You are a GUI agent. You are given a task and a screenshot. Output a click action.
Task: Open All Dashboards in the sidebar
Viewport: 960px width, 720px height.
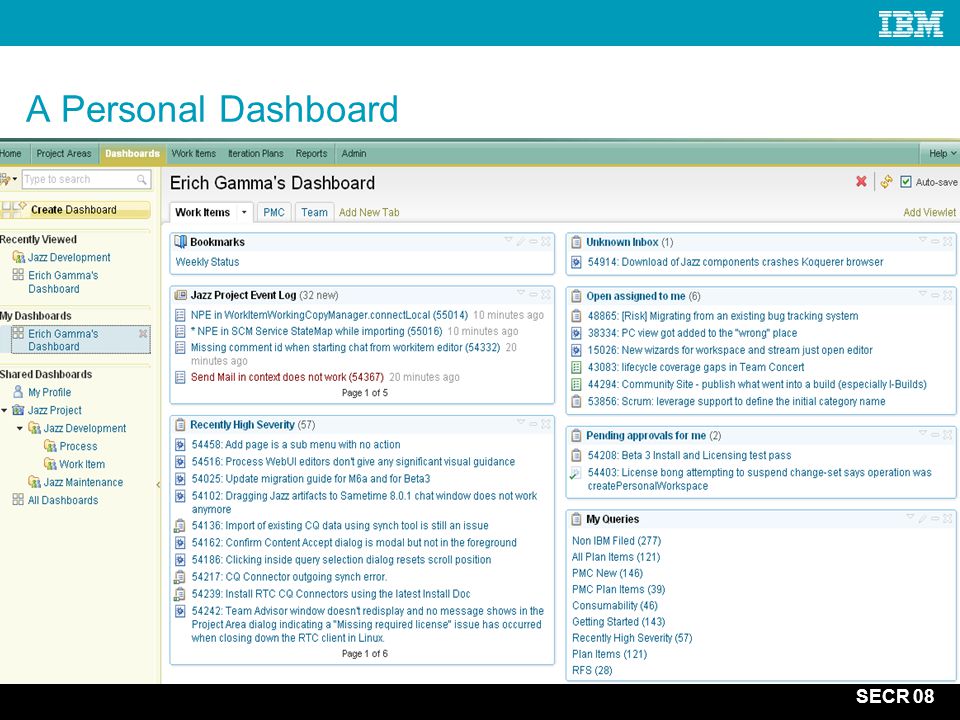pyautogui.click(x=62, y=500)
